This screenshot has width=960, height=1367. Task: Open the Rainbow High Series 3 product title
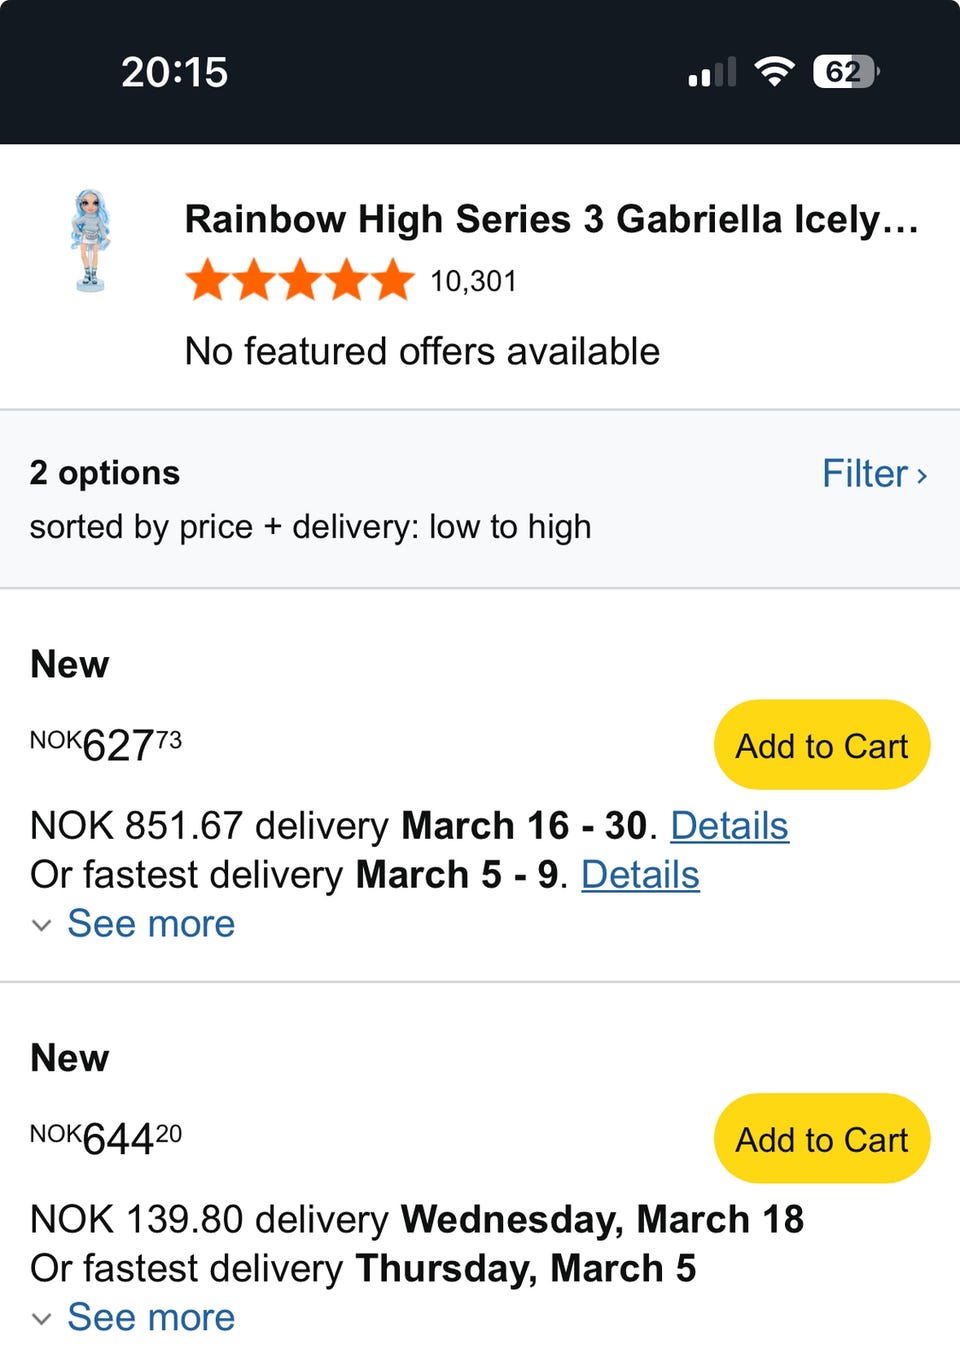coord(551,219)
